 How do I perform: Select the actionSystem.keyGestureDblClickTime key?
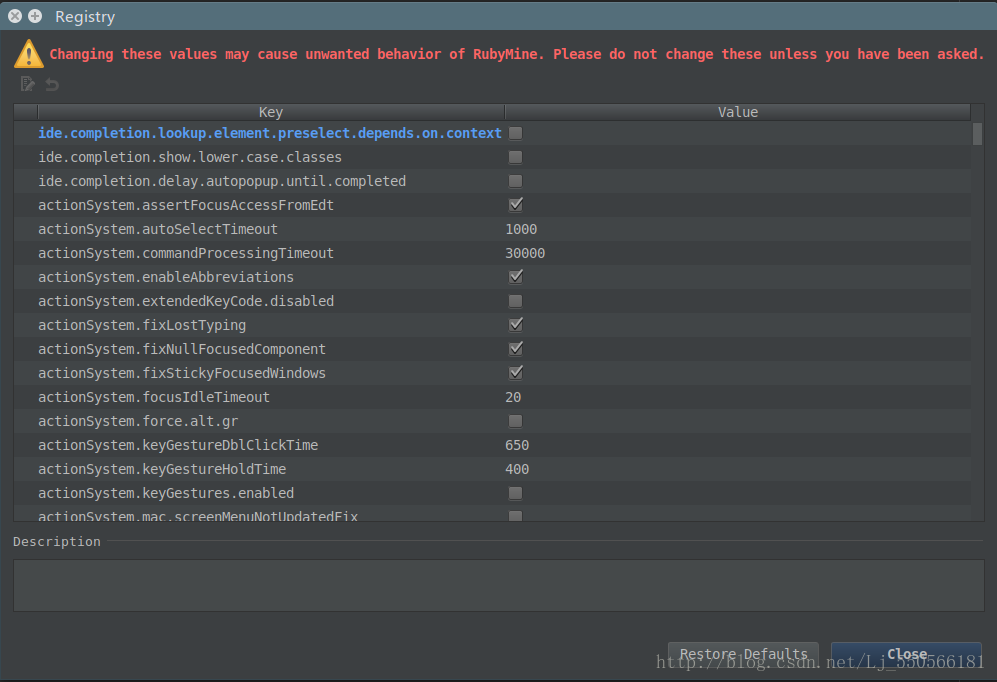[x=178, y=445]
